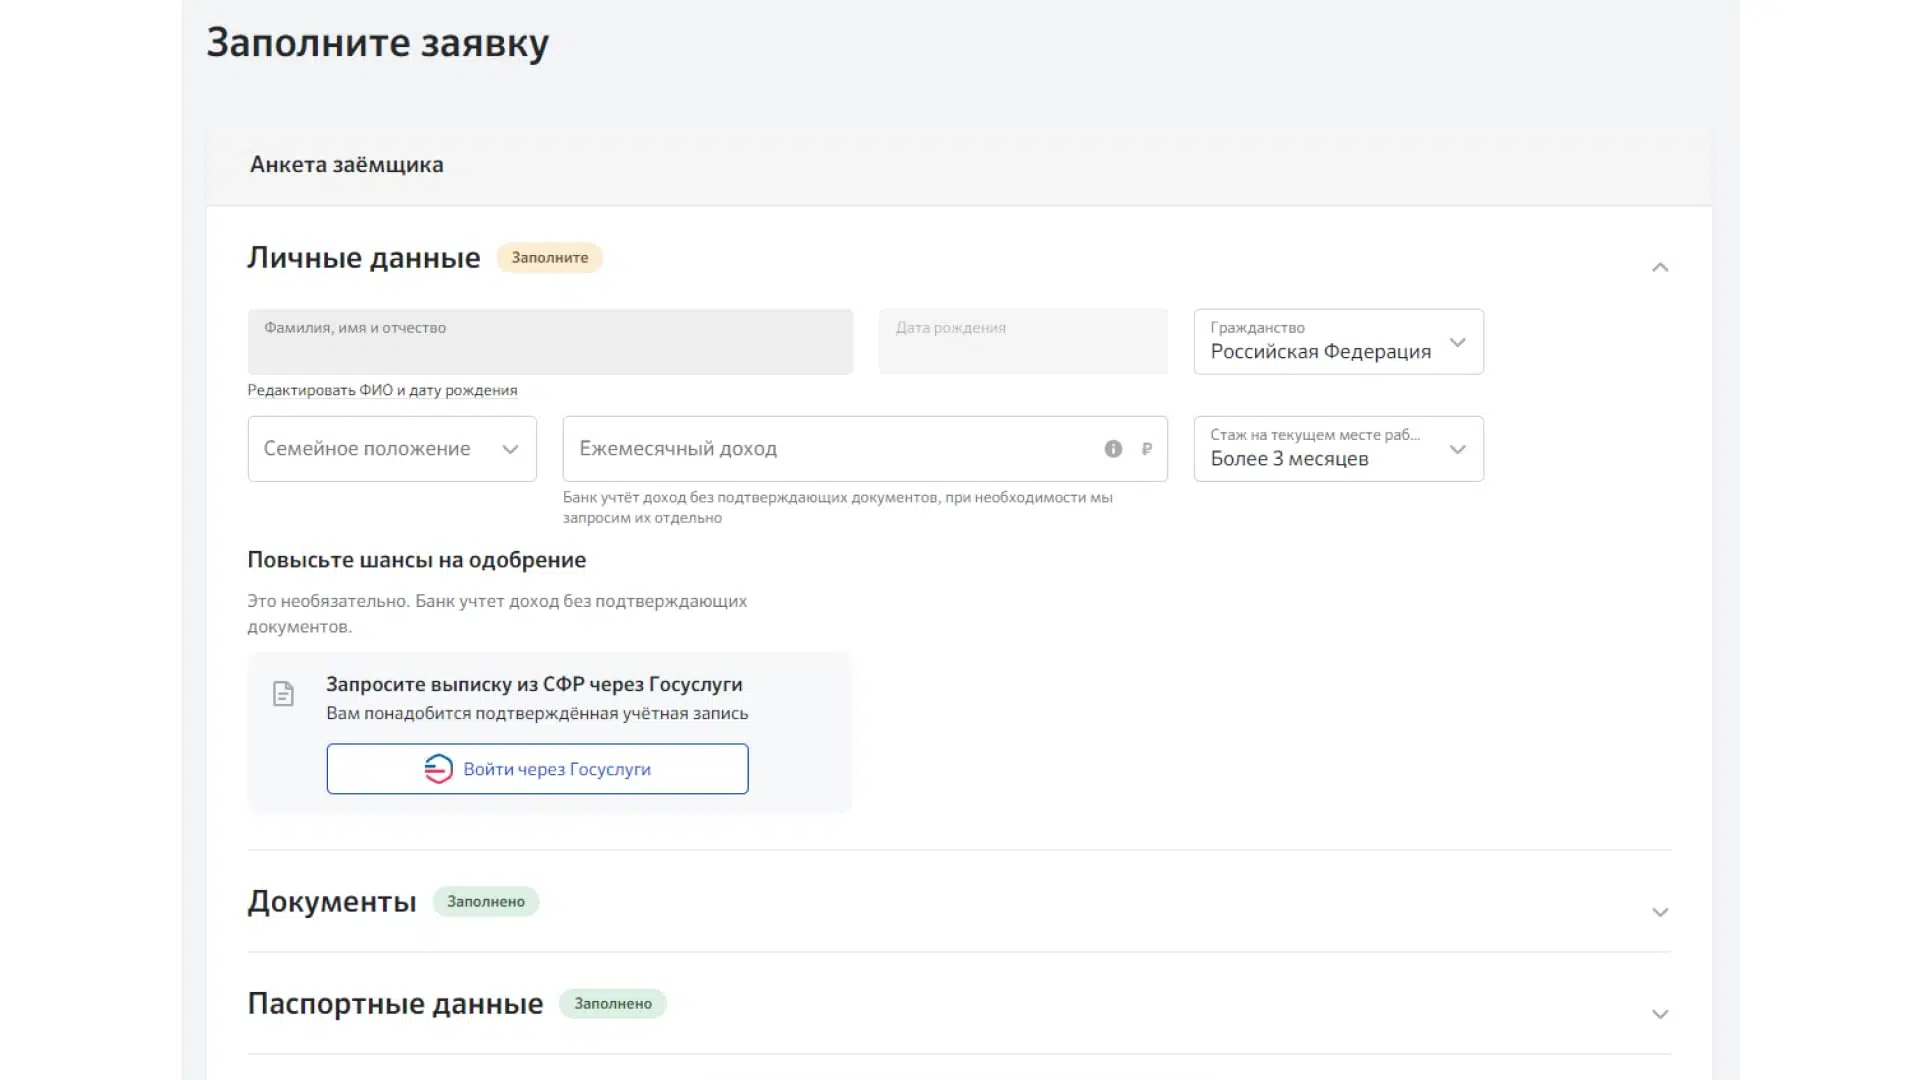Click the Паспортные данные heading

395,1004
